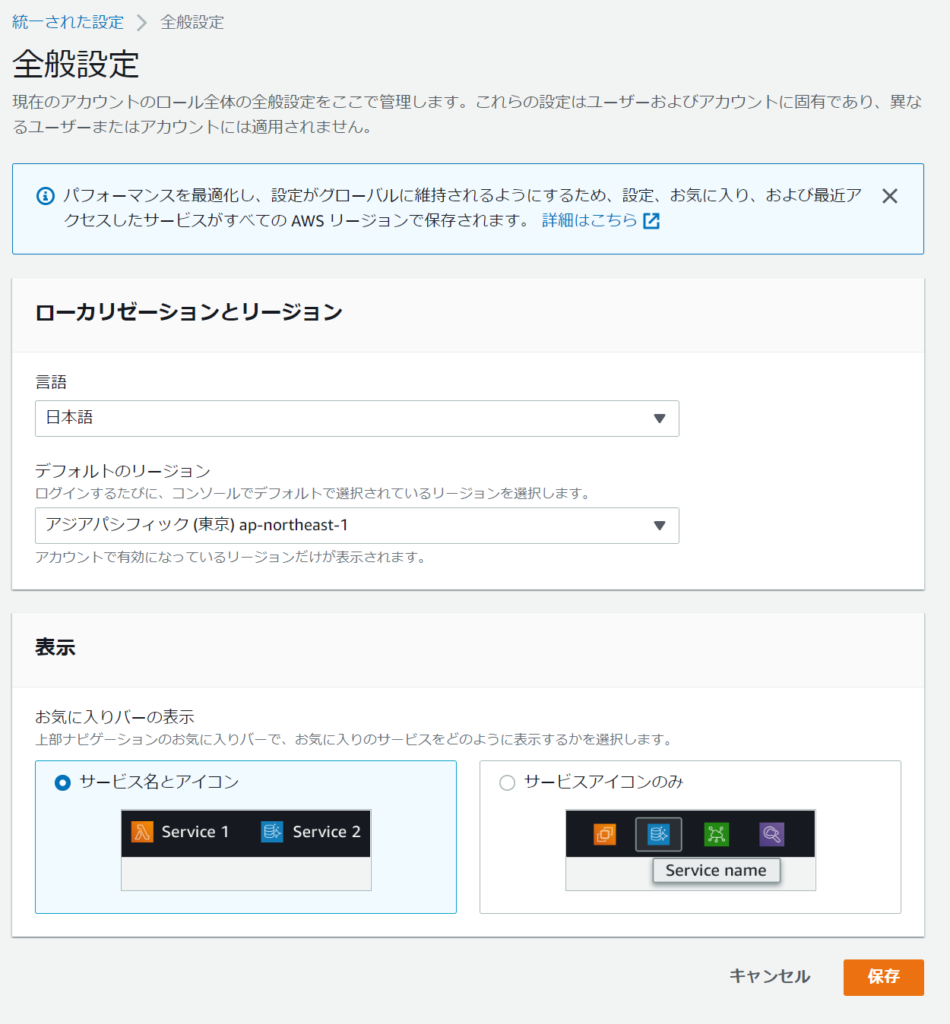Click the お気に入りバーの表示 label
Screen dimensions: 950x1024
[115, 717]
